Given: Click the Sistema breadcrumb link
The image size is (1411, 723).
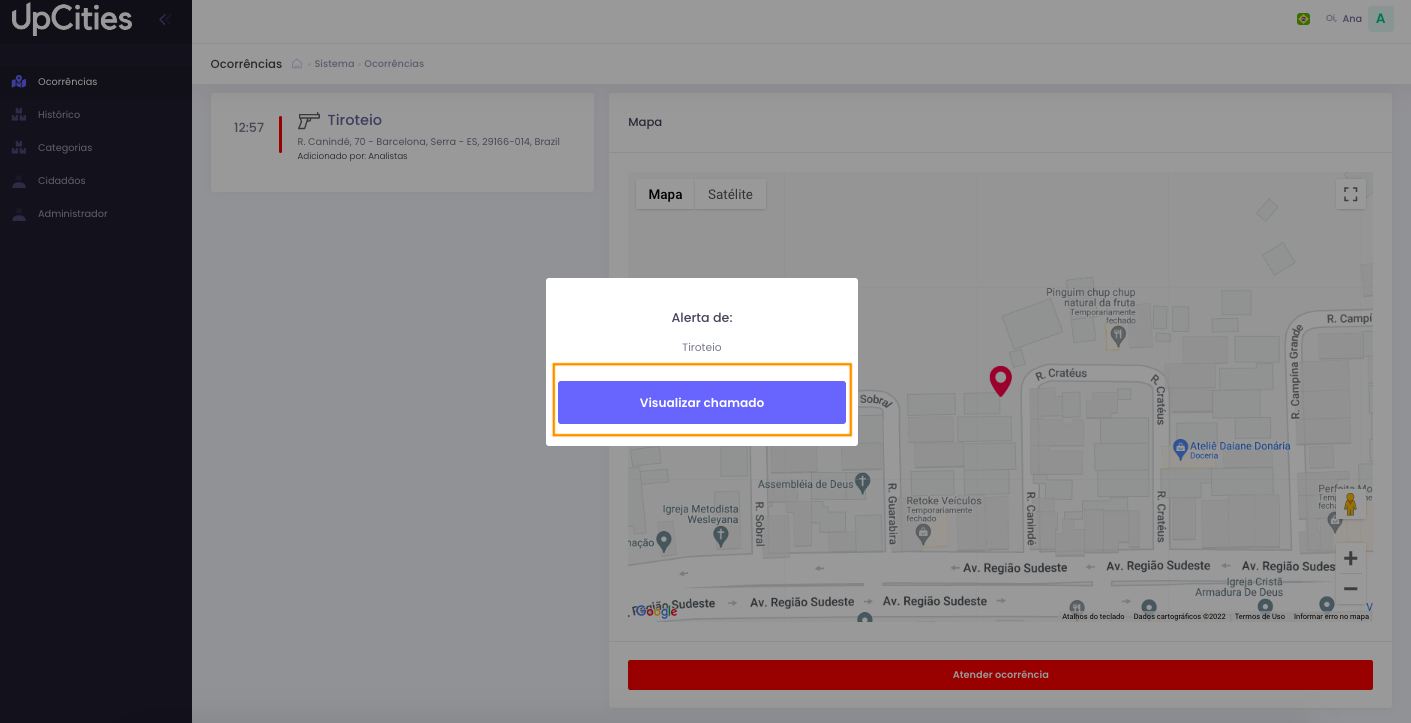Looking at the screenshot, I should tap(334, 64).
